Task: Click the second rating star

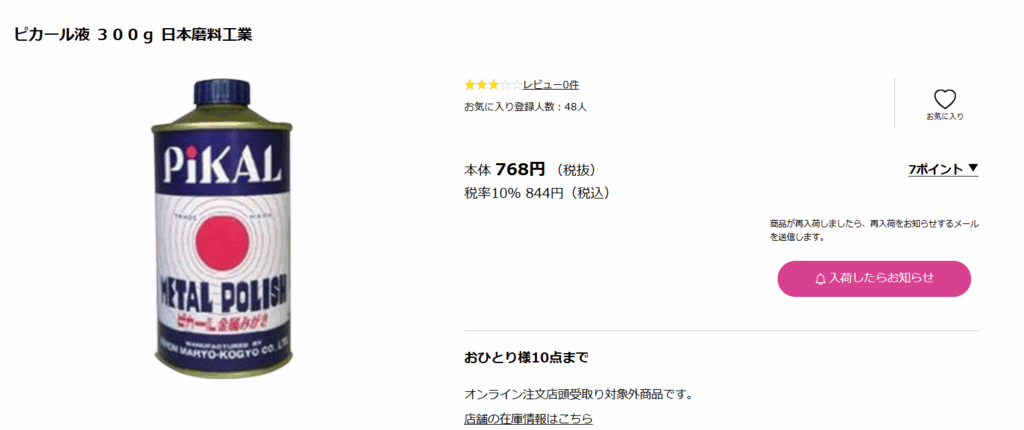Action: click(x=481, y=85)
